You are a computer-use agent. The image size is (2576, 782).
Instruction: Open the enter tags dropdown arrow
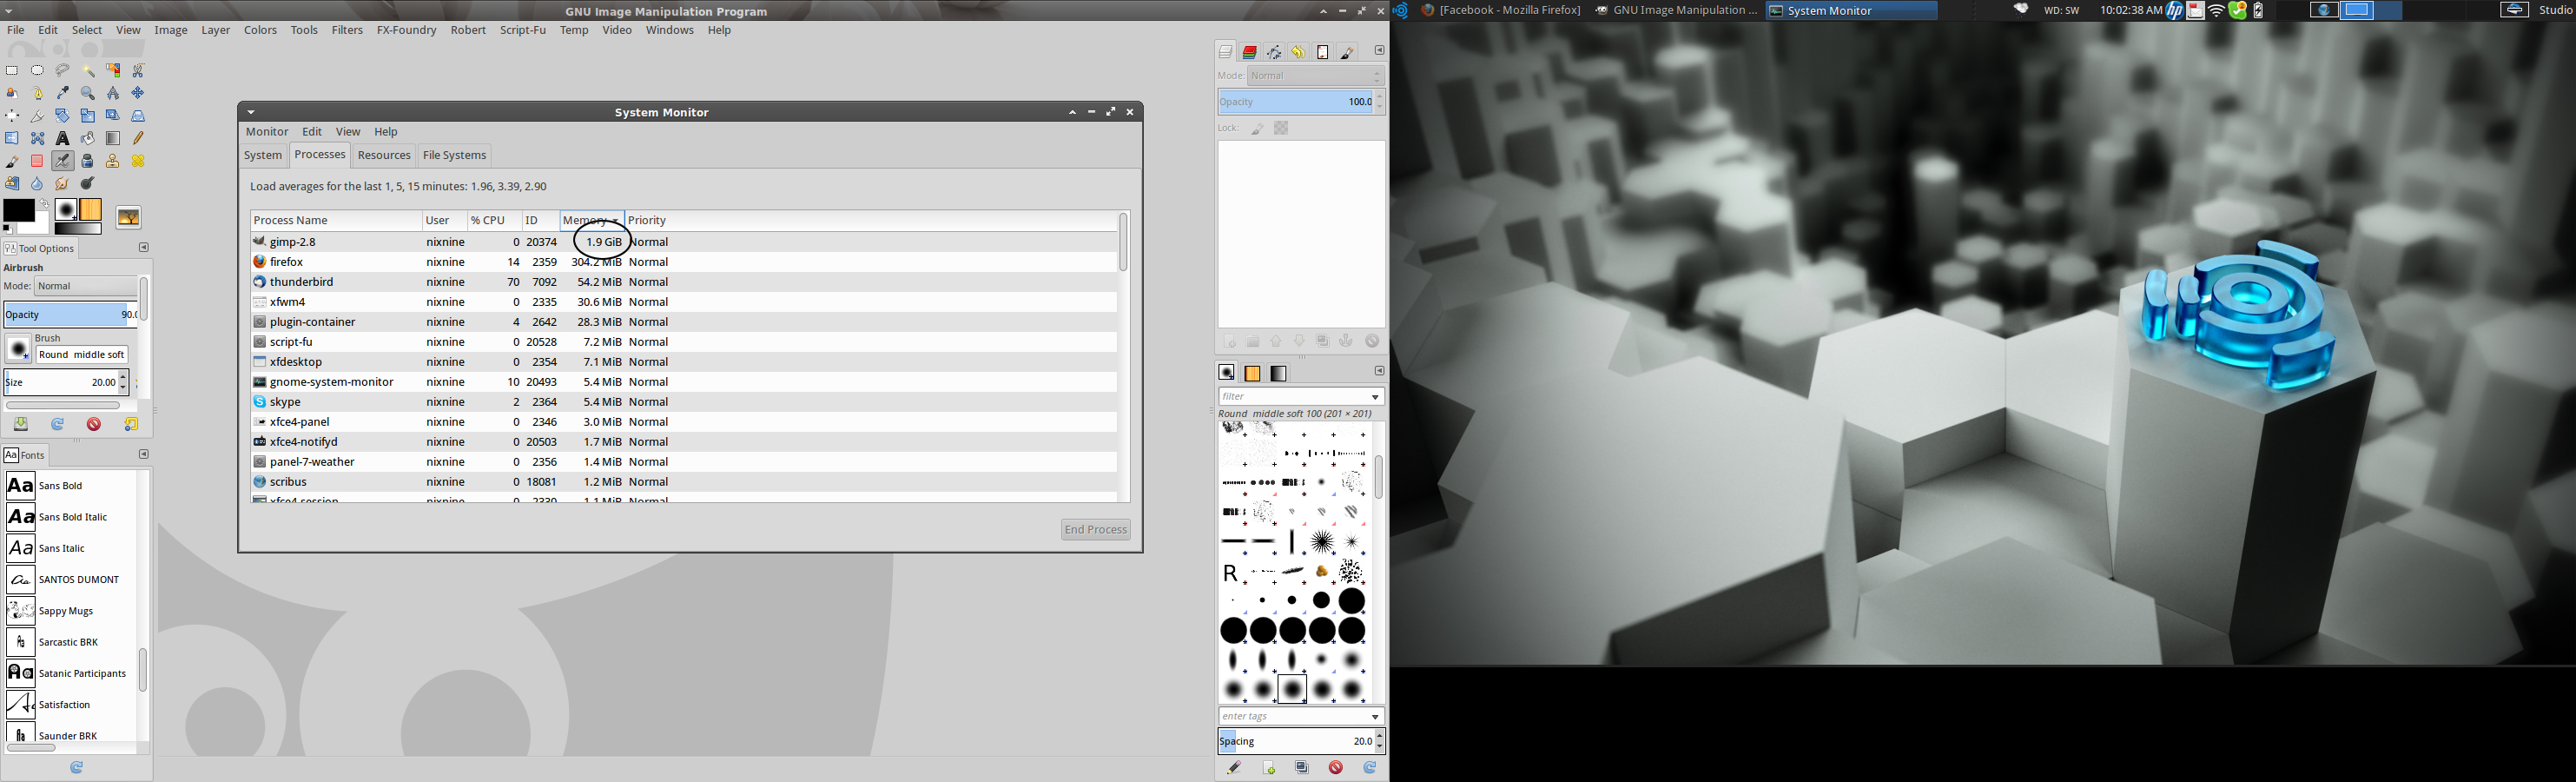pos(1375,717)
